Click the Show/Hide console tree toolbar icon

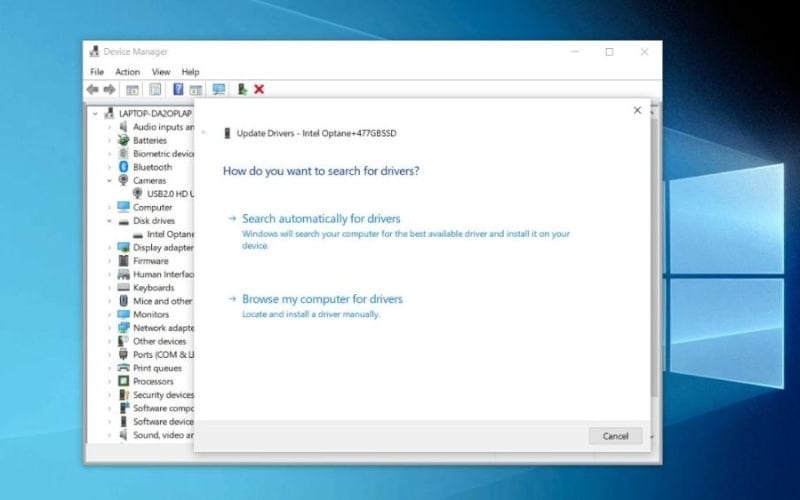133,90
